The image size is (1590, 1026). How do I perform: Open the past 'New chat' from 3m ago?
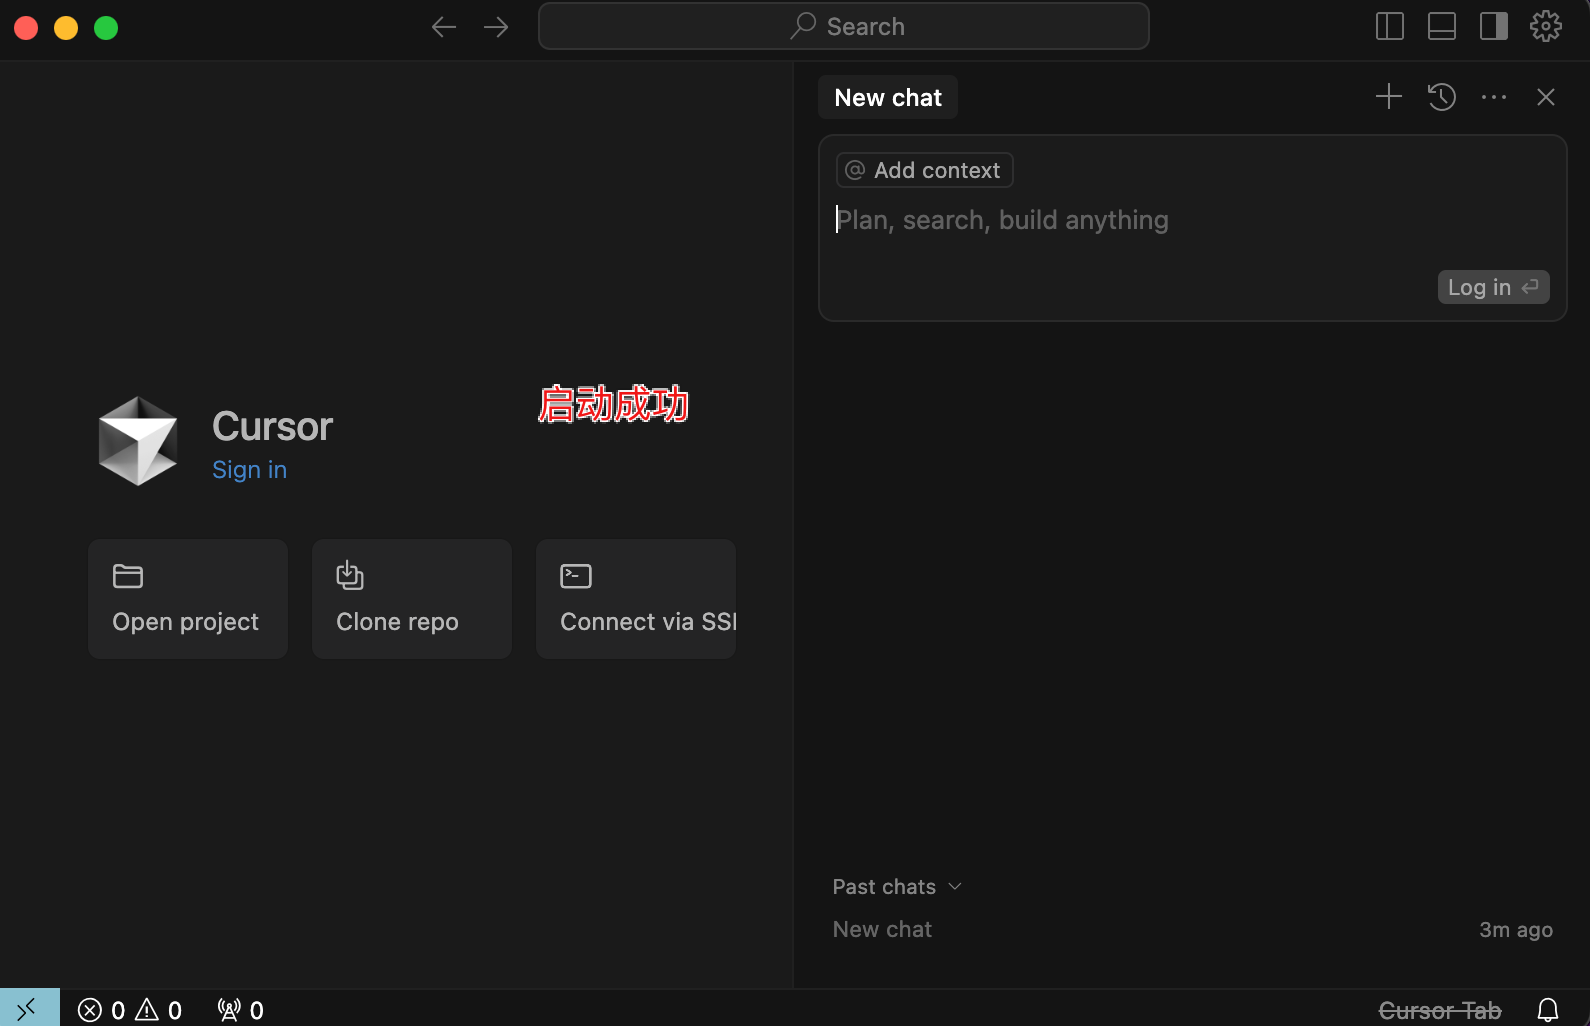(1192, 929)
